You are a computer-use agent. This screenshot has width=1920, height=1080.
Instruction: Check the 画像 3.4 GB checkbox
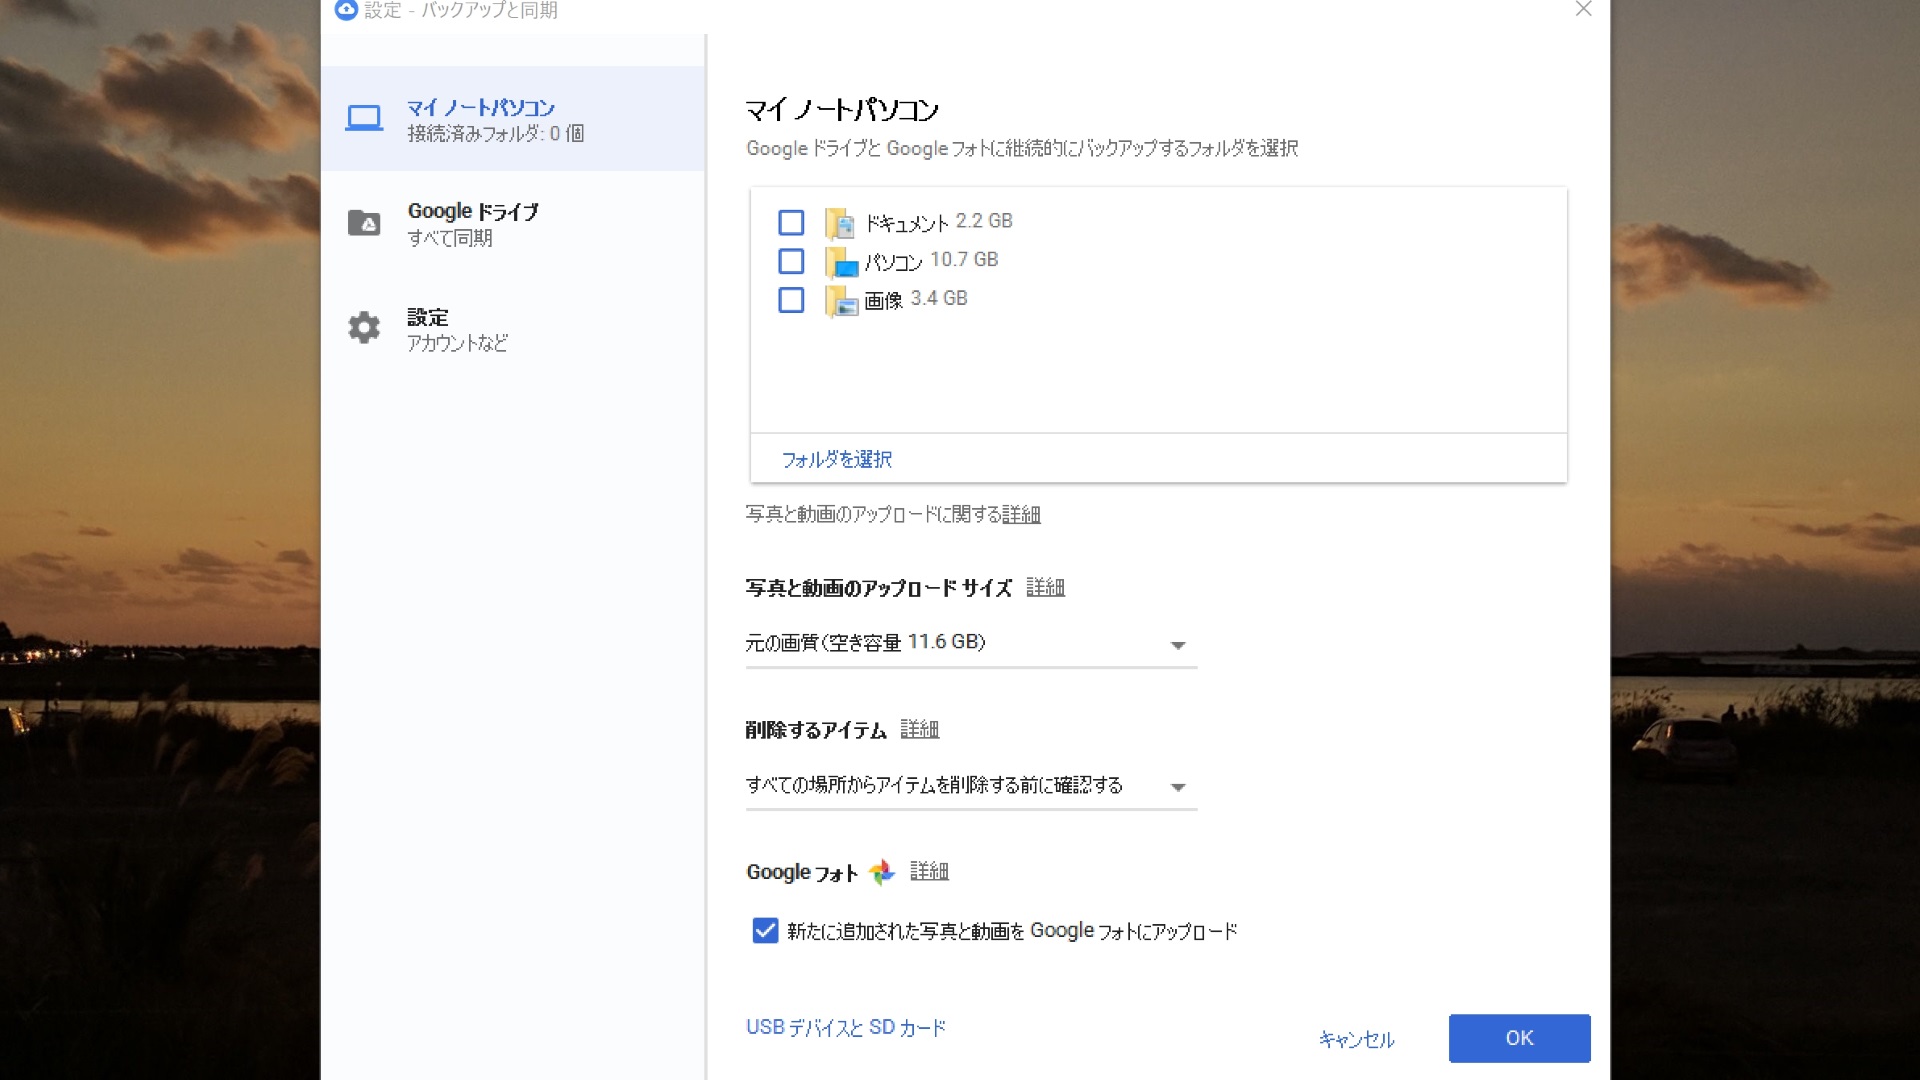pos(791,300)
